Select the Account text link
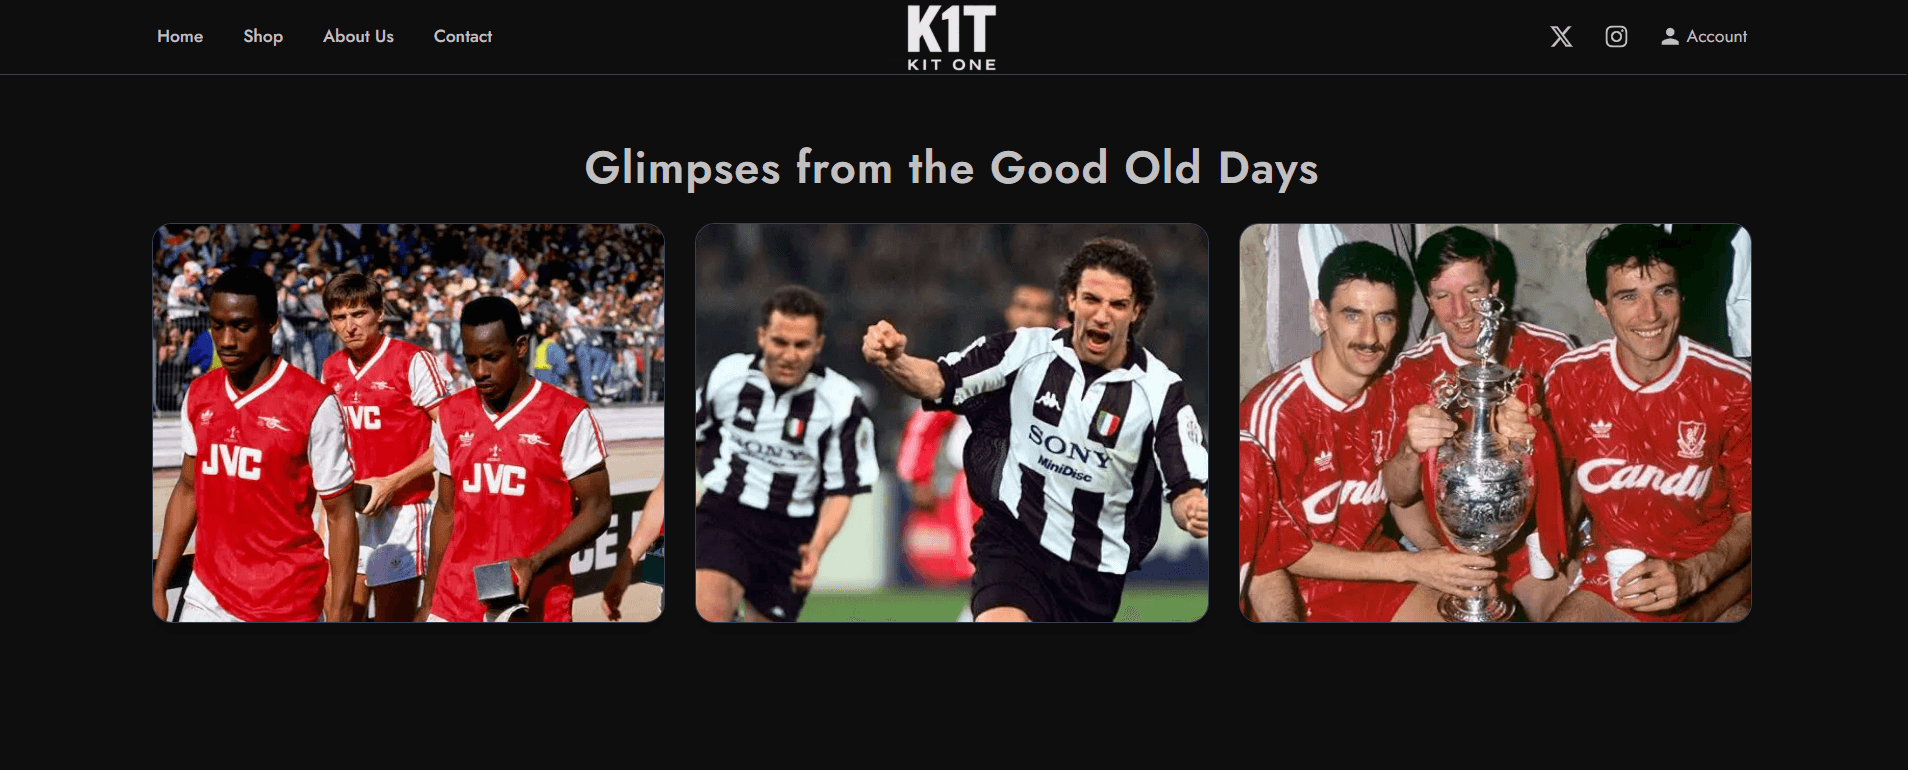 [1717, 36]
